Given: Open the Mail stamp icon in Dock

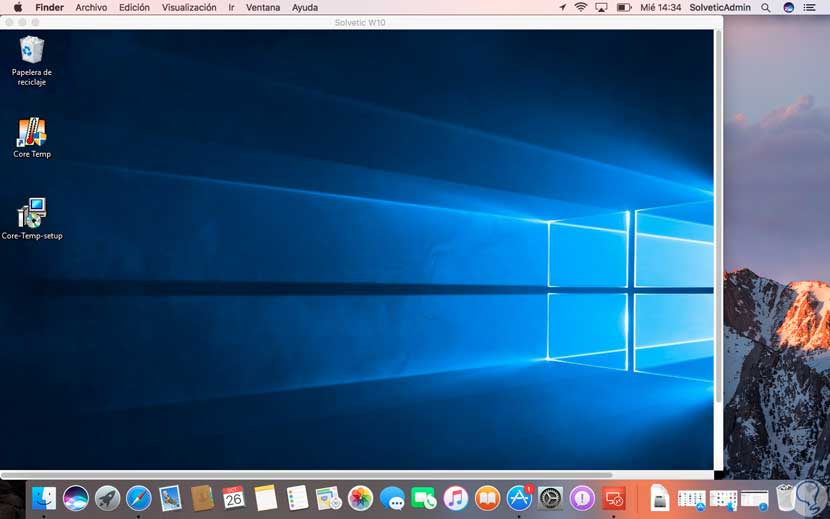Looking at the screenshot, I should point(170,498).
